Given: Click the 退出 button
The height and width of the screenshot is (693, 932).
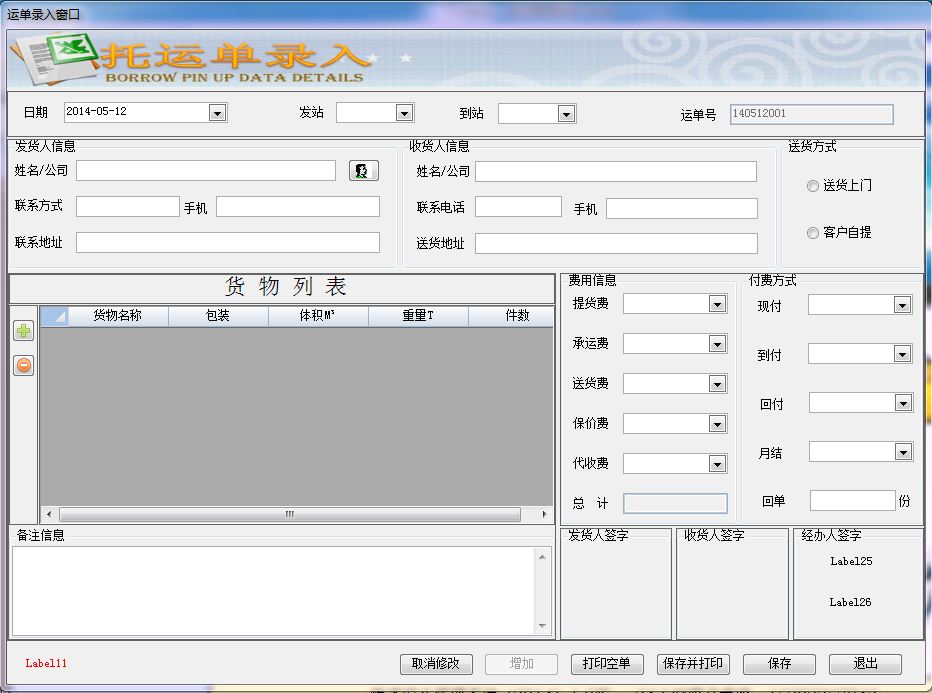Looking at the screenshot, I should click(865, 664).
